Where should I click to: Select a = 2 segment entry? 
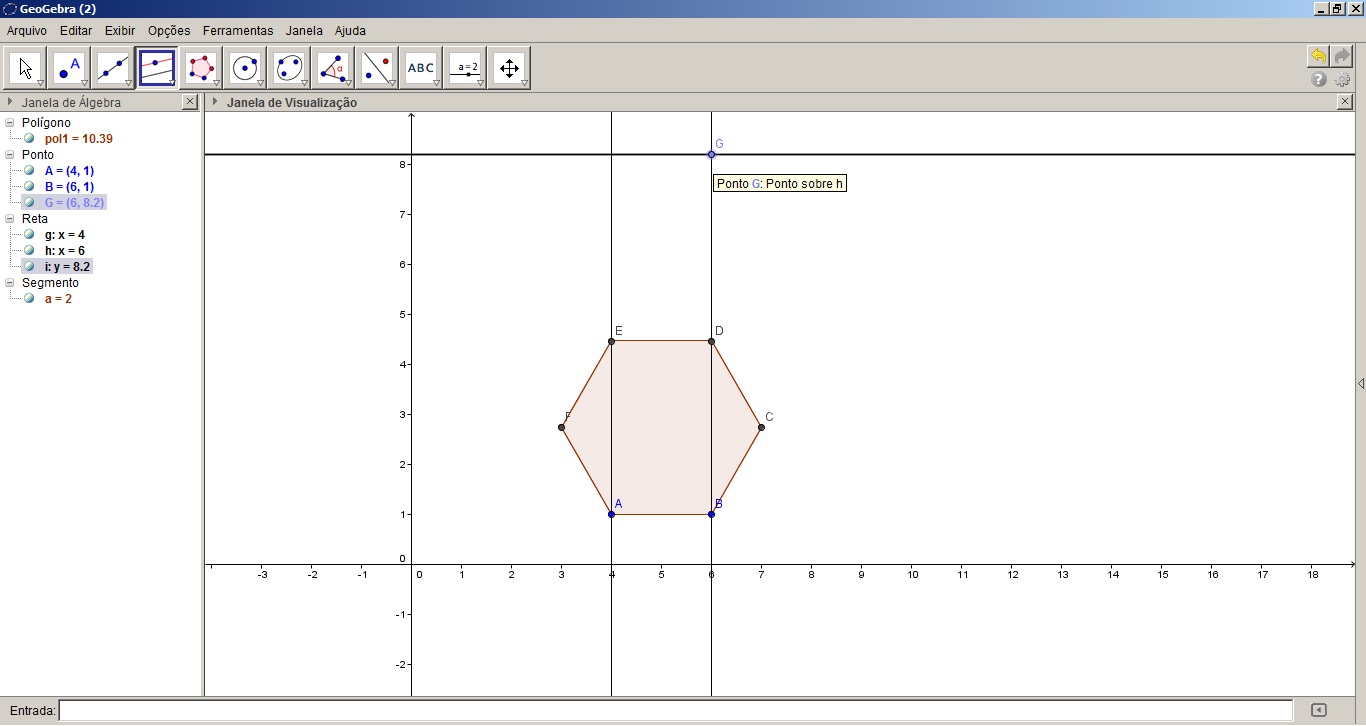(58, 299)
